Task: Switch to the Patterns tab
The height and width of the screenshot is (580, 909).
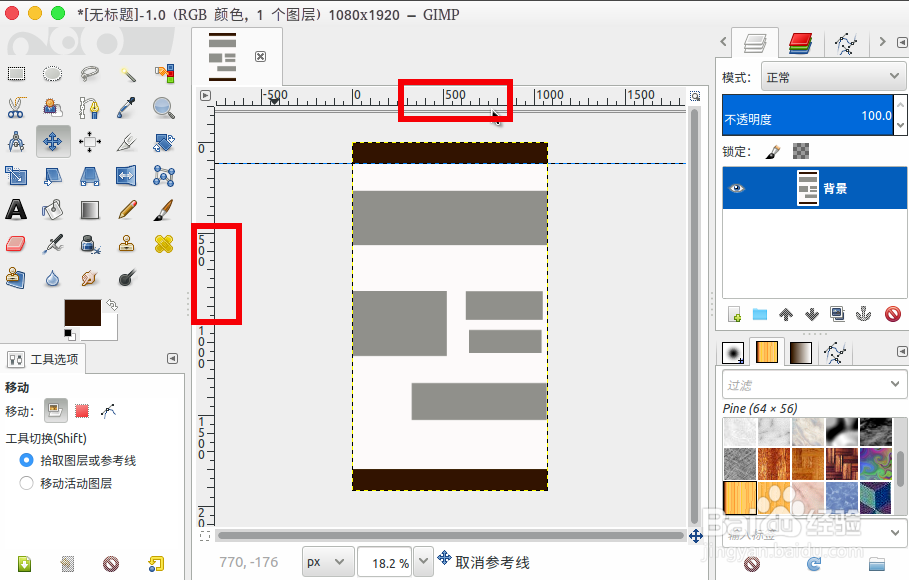Action: click(766, 352)
